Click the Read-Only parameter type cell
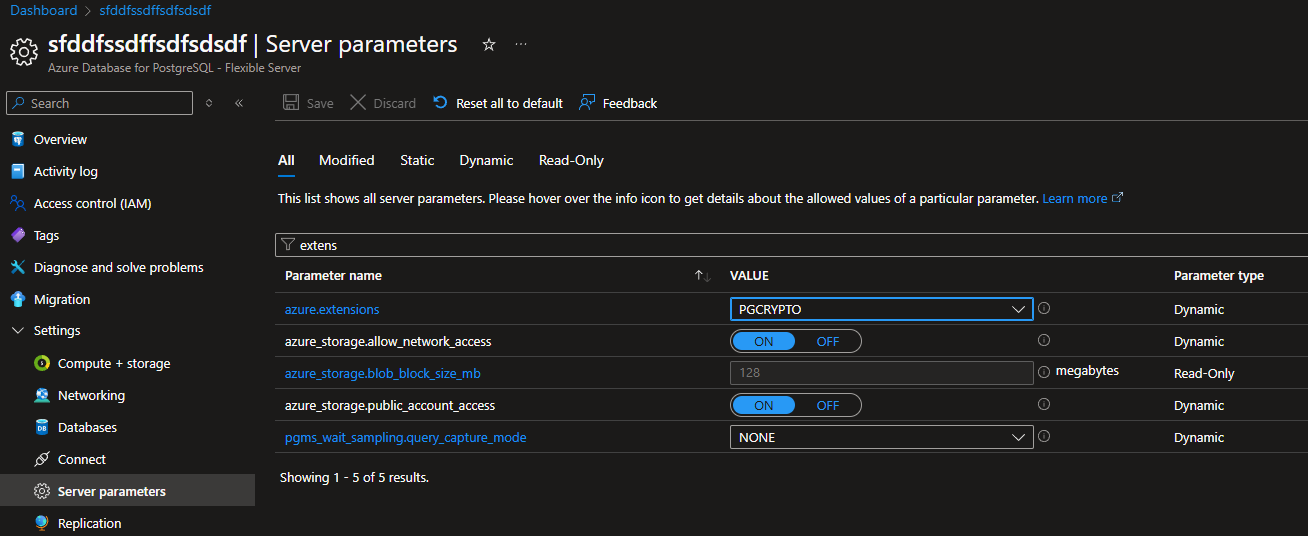 click(x=1204, y=373)
